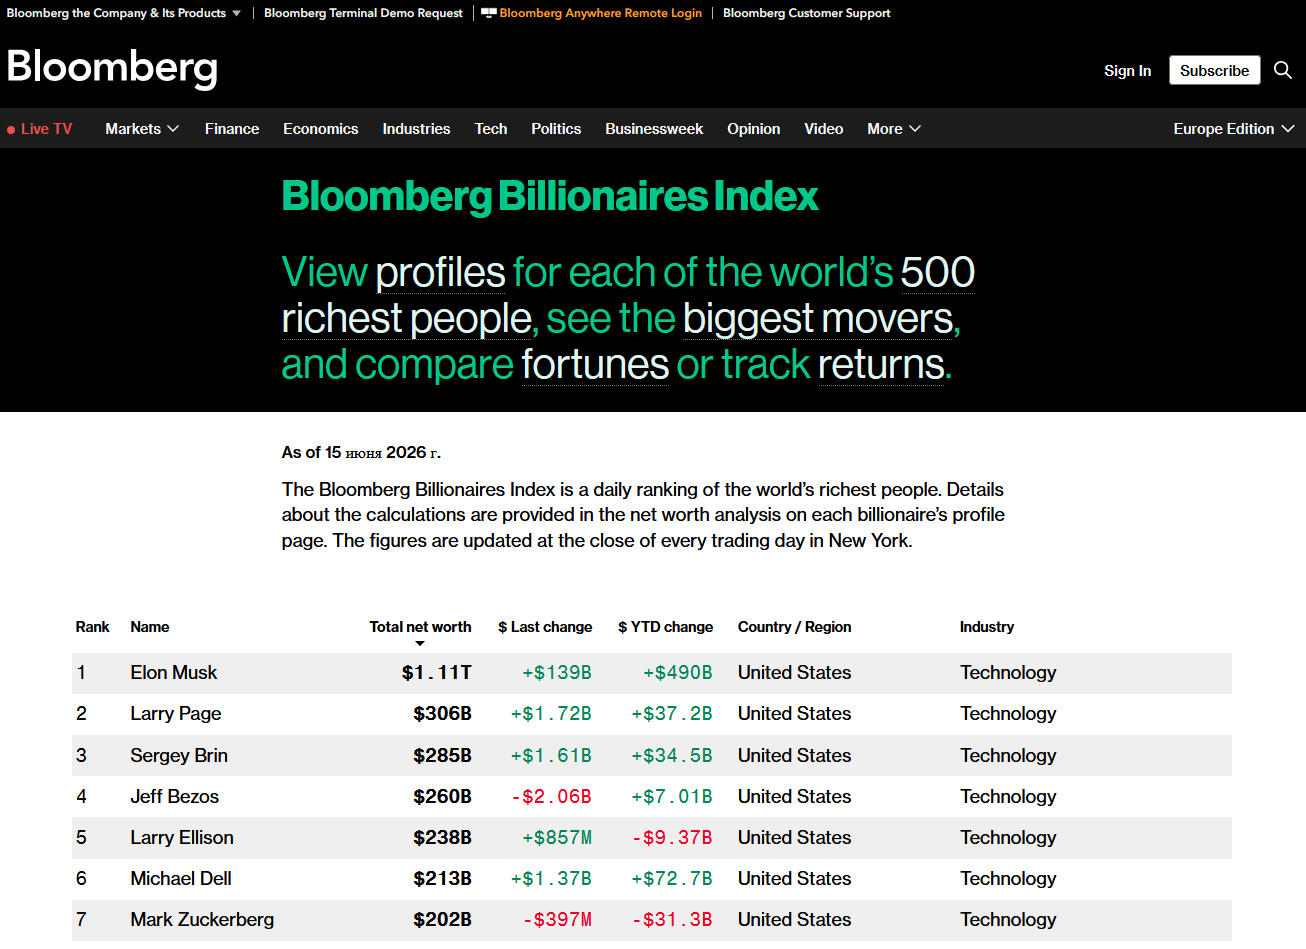The image size is (1306, 949).
Task: Open the More menu dropdown
Action: click(894, 129)
